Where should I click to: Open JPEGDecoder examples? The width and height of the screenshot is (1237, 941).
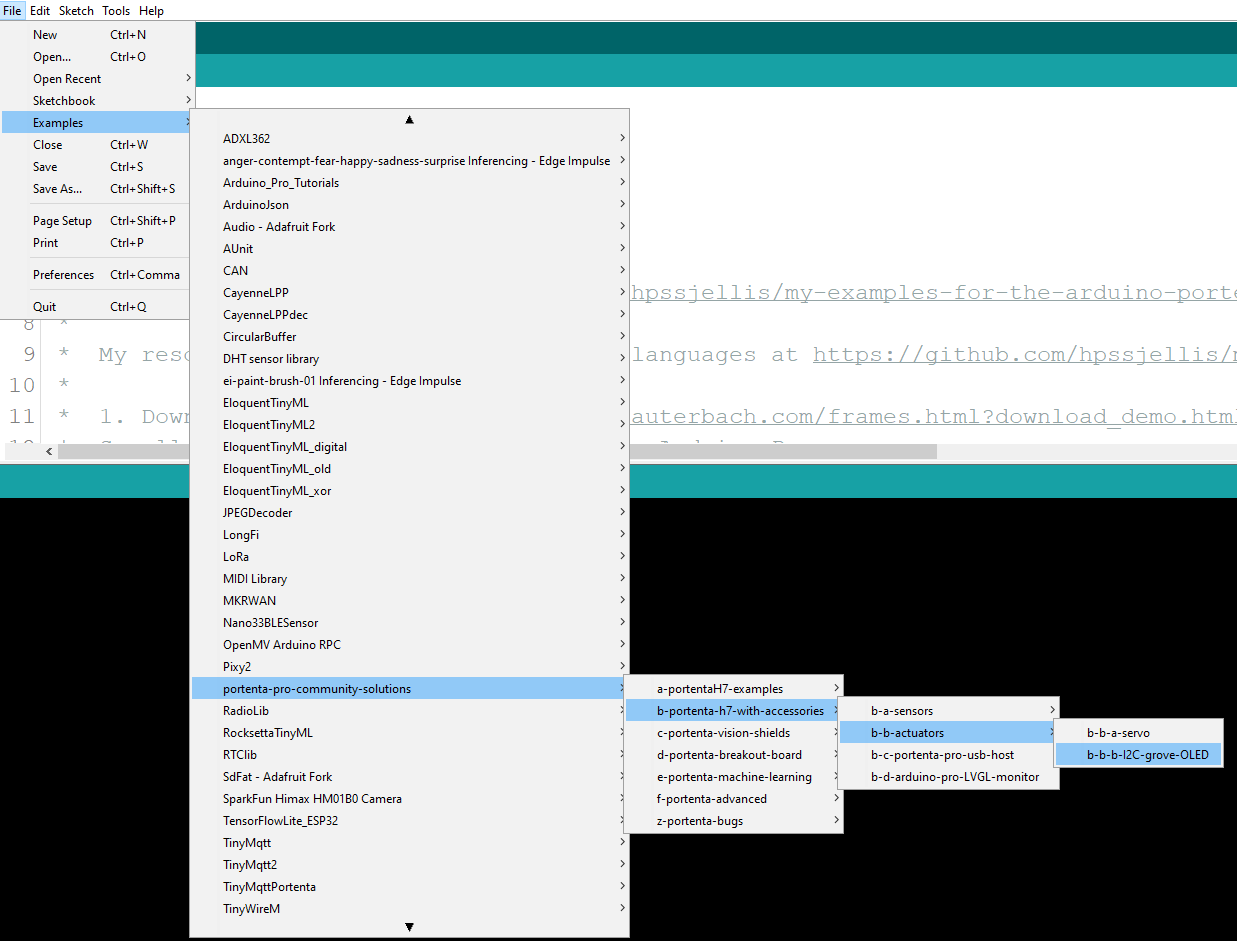410,513
